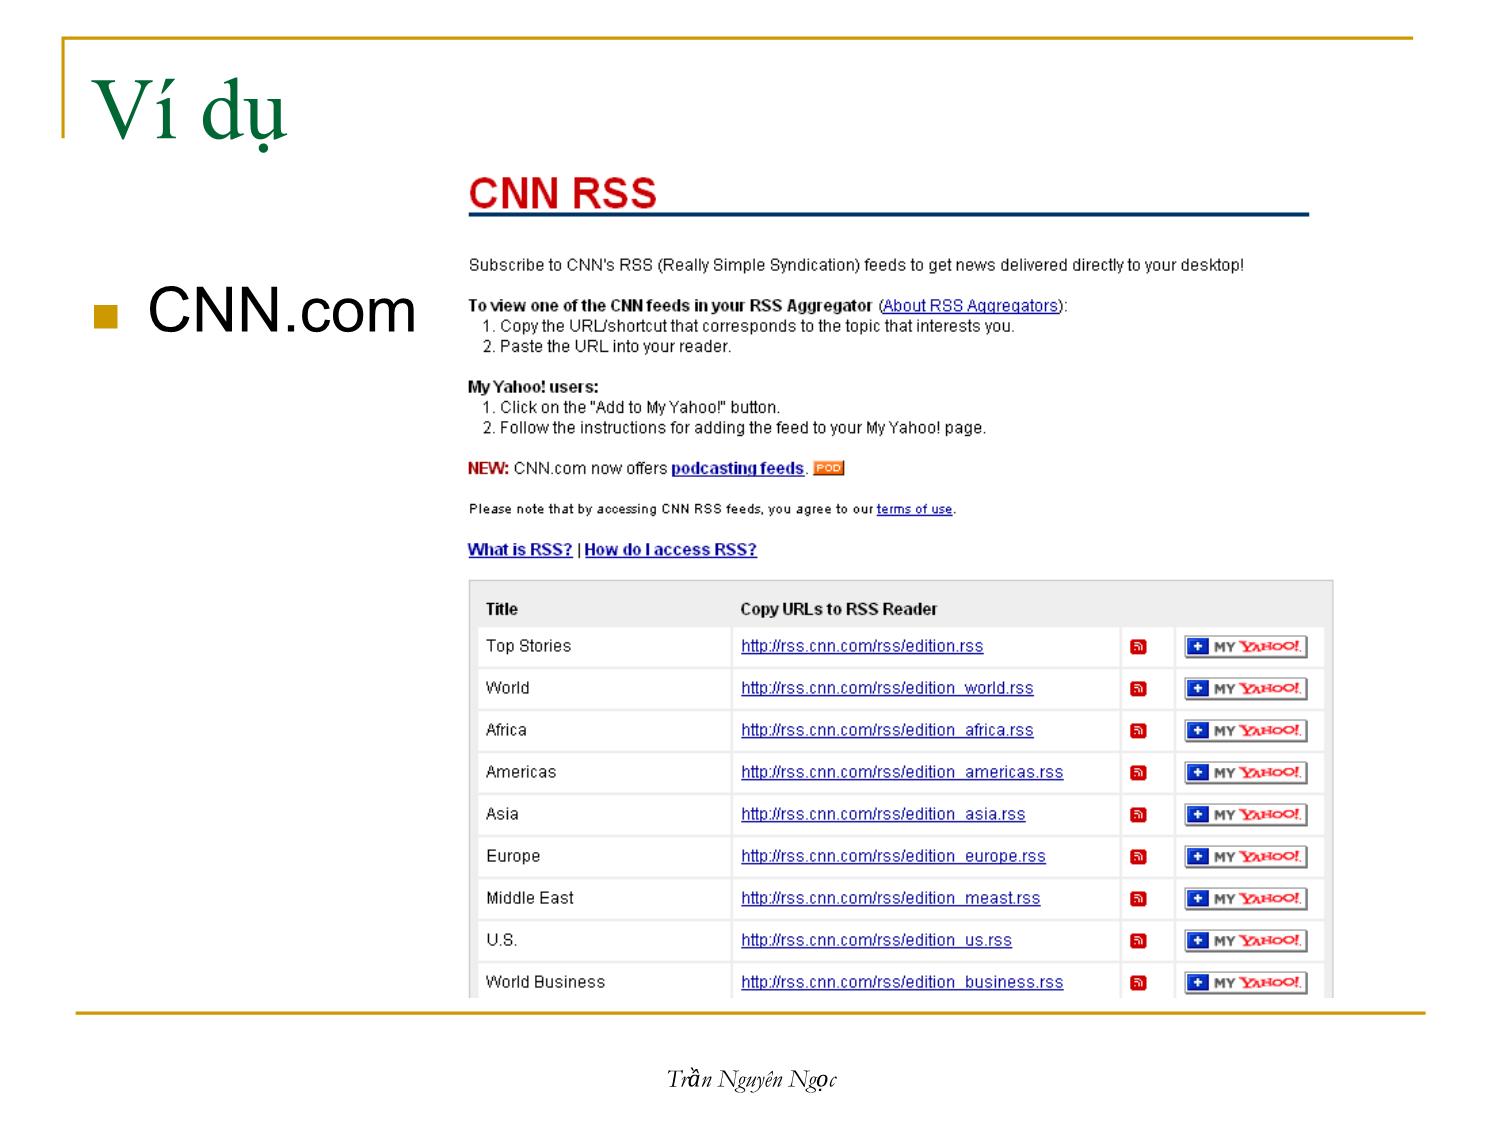Open the edition_europe.rss URL
This screenshot has width=1499, height=1124.
pyautogui.click(x=893, y=856)
